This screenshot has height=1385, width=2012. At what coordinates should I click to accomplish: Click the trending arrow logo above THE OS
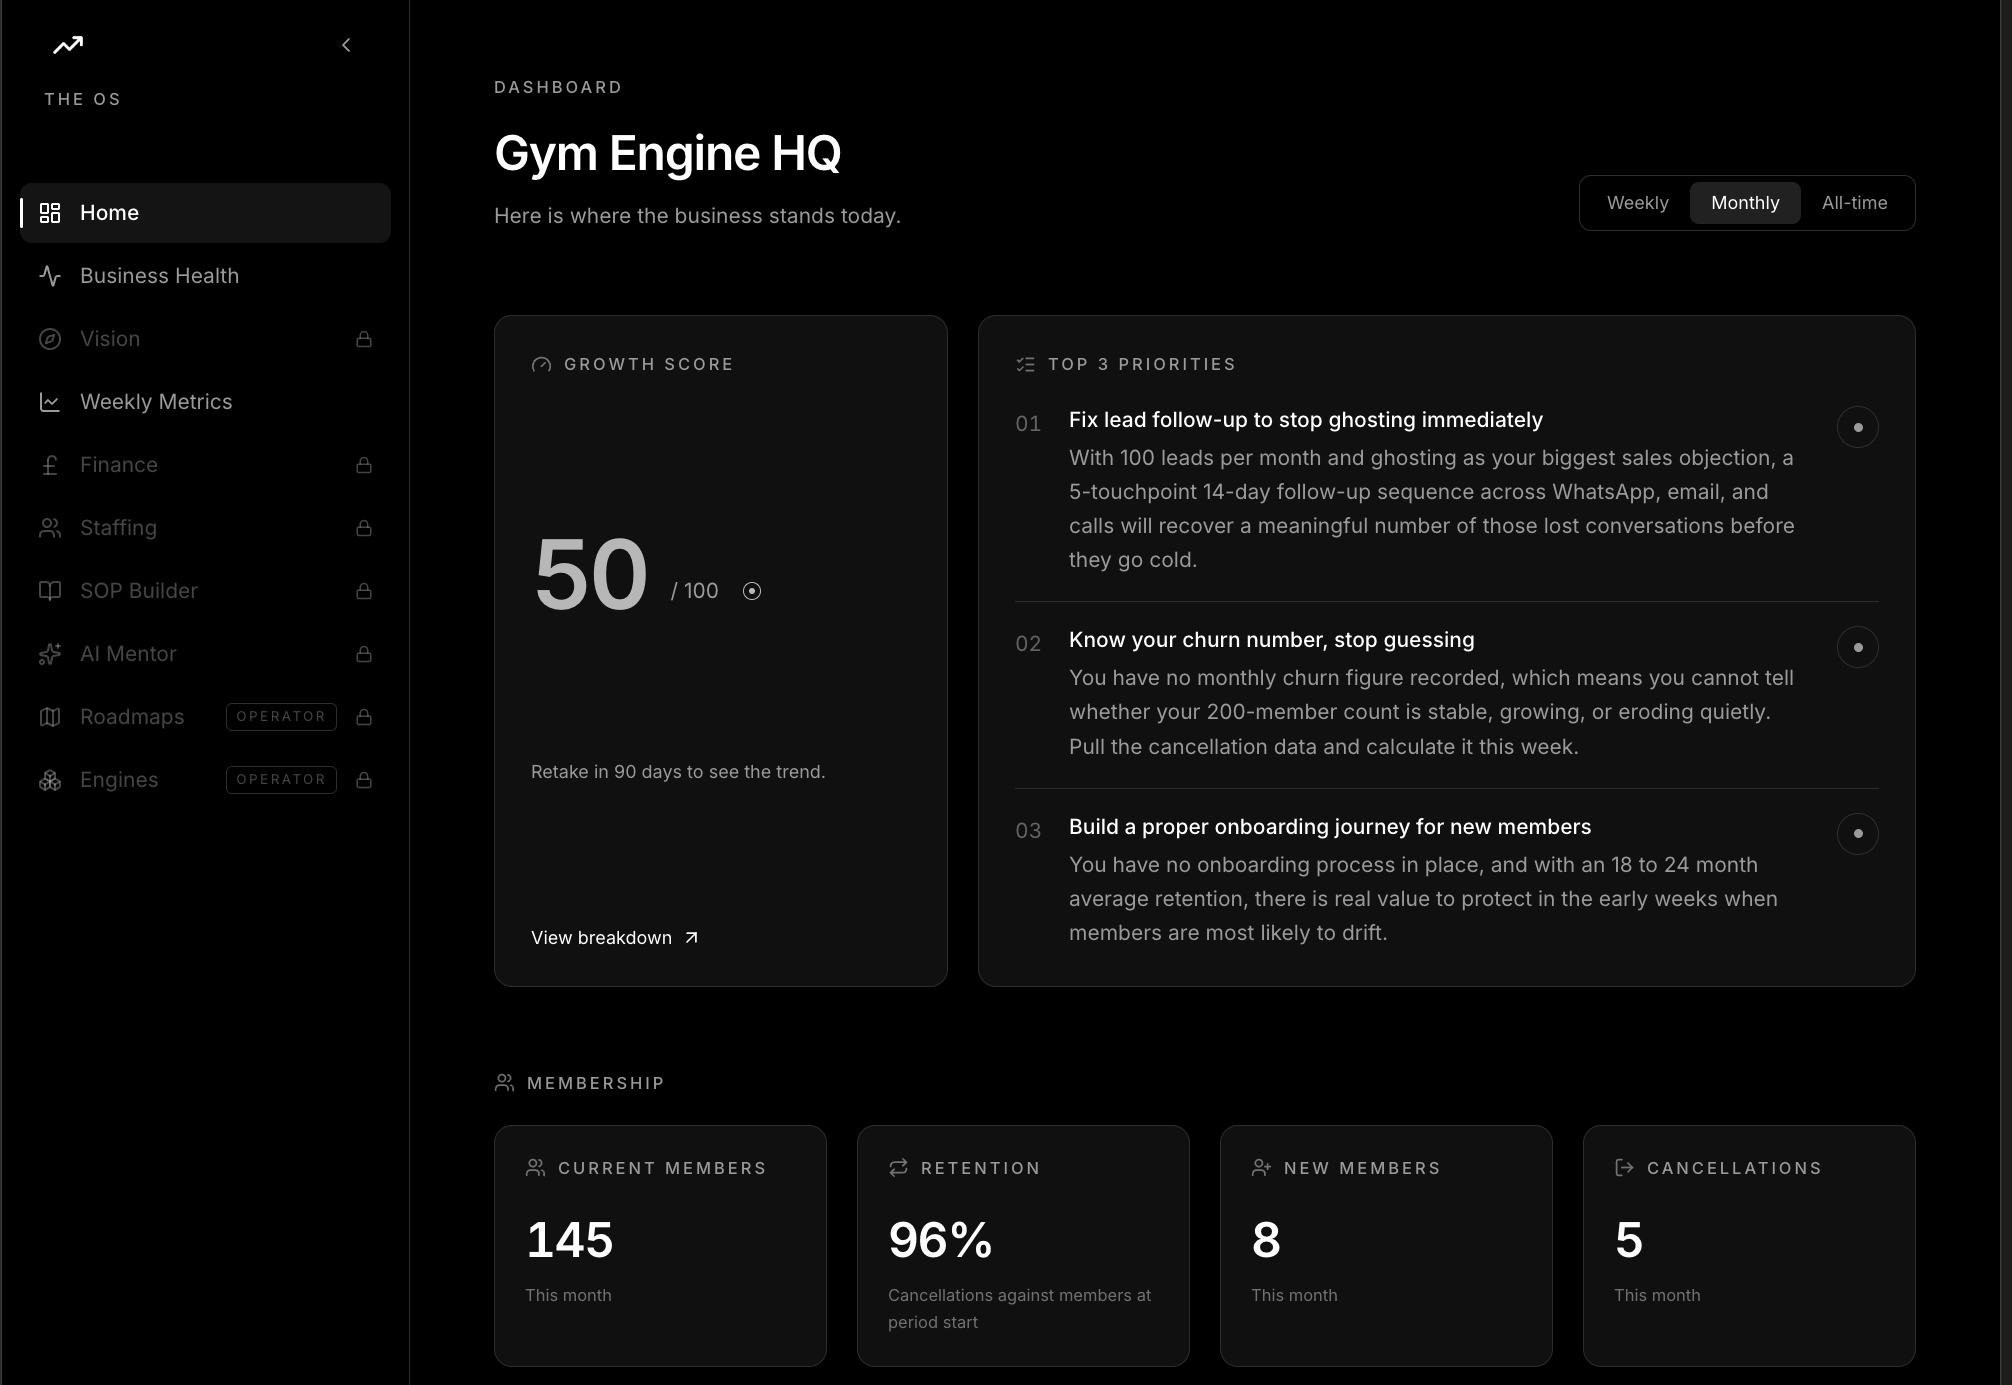[68, 45]
